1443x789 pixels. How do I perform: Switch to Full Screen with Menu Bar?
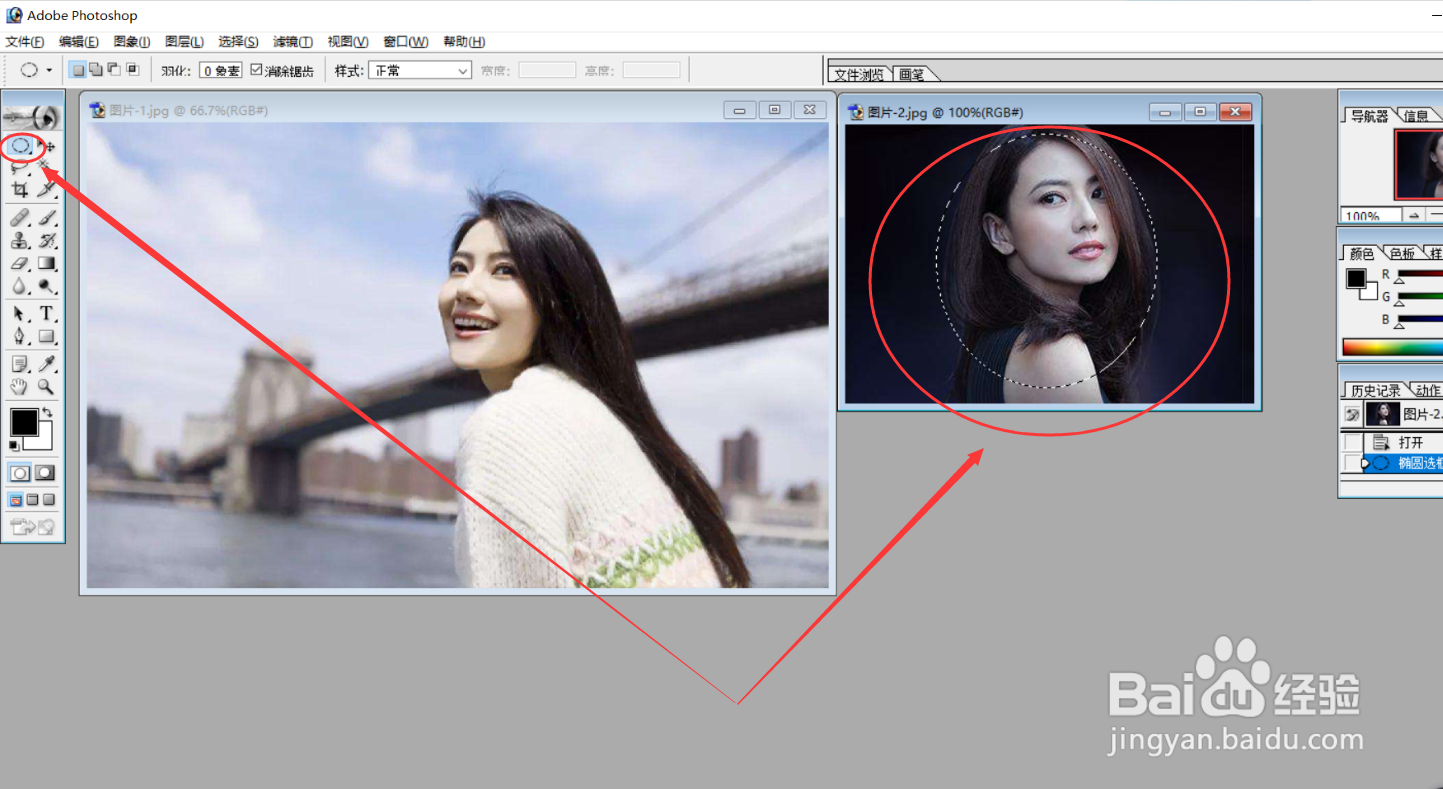[x=32, y=500]
